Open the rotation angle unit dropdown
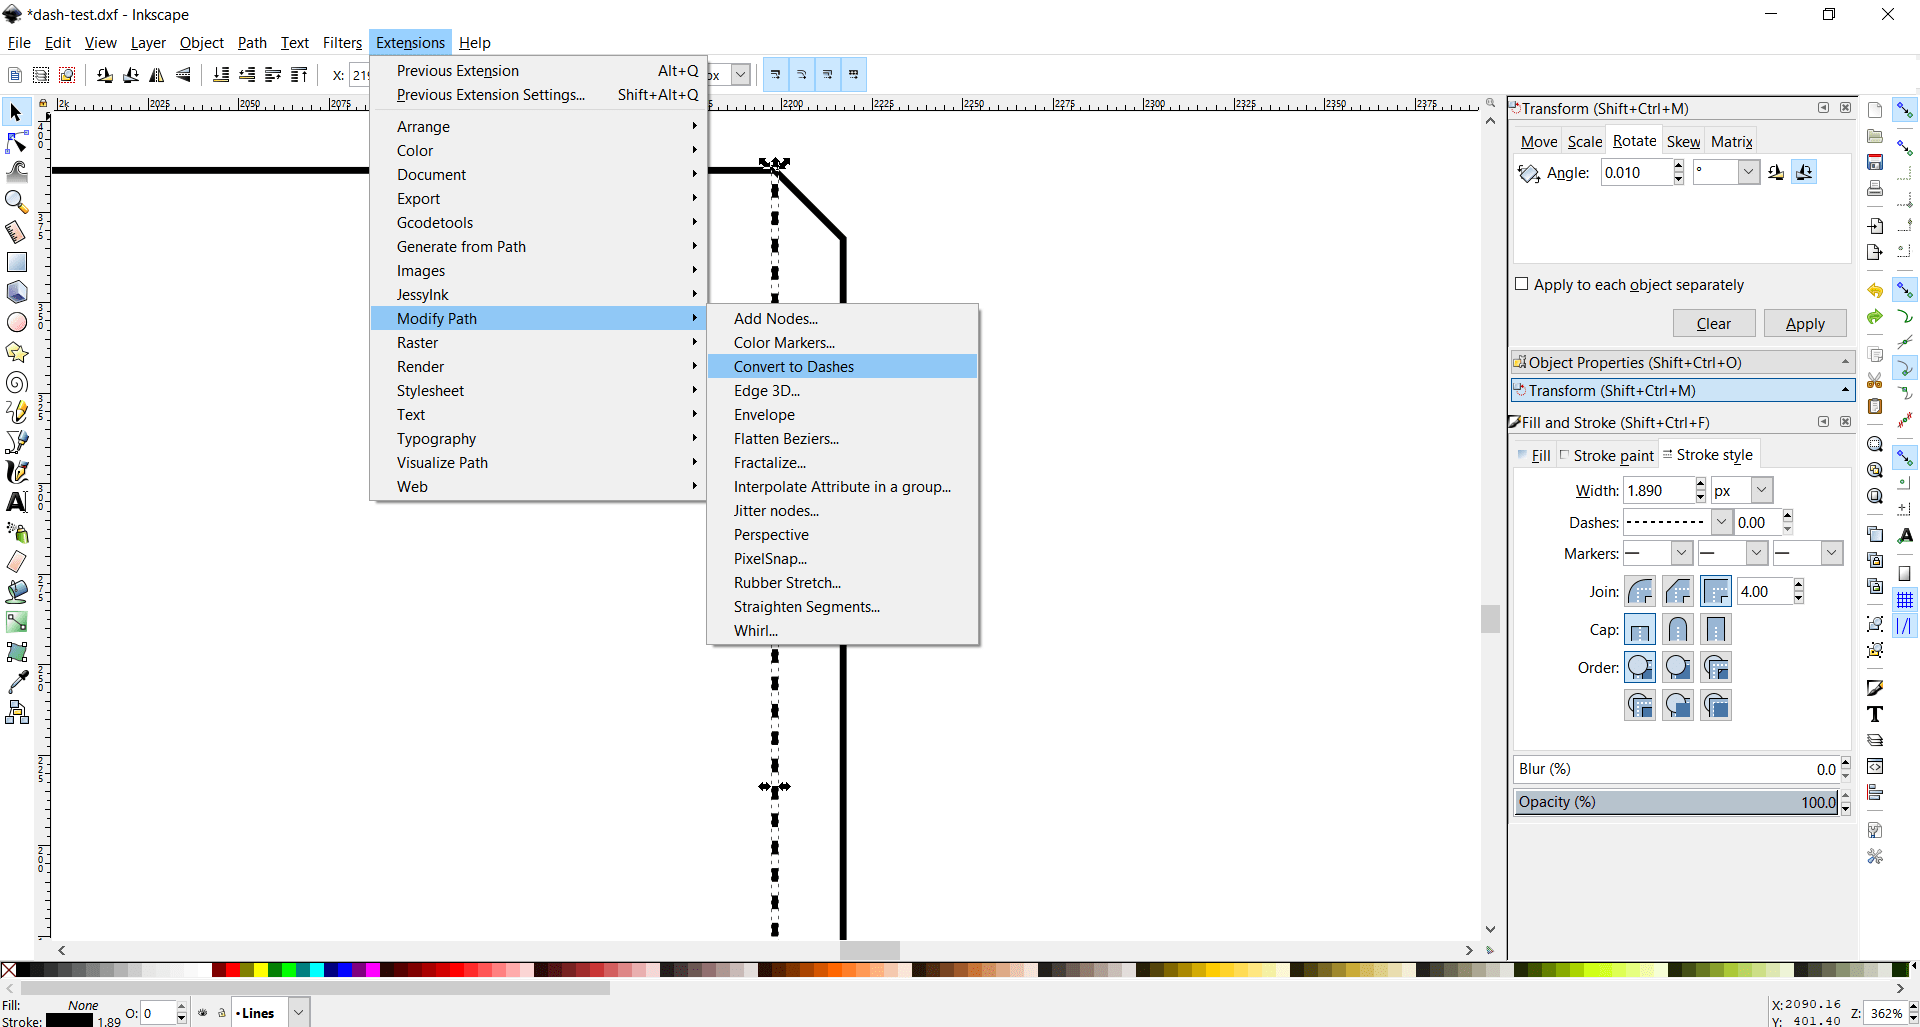1920x1027 pixels. tap(1748, 172)
